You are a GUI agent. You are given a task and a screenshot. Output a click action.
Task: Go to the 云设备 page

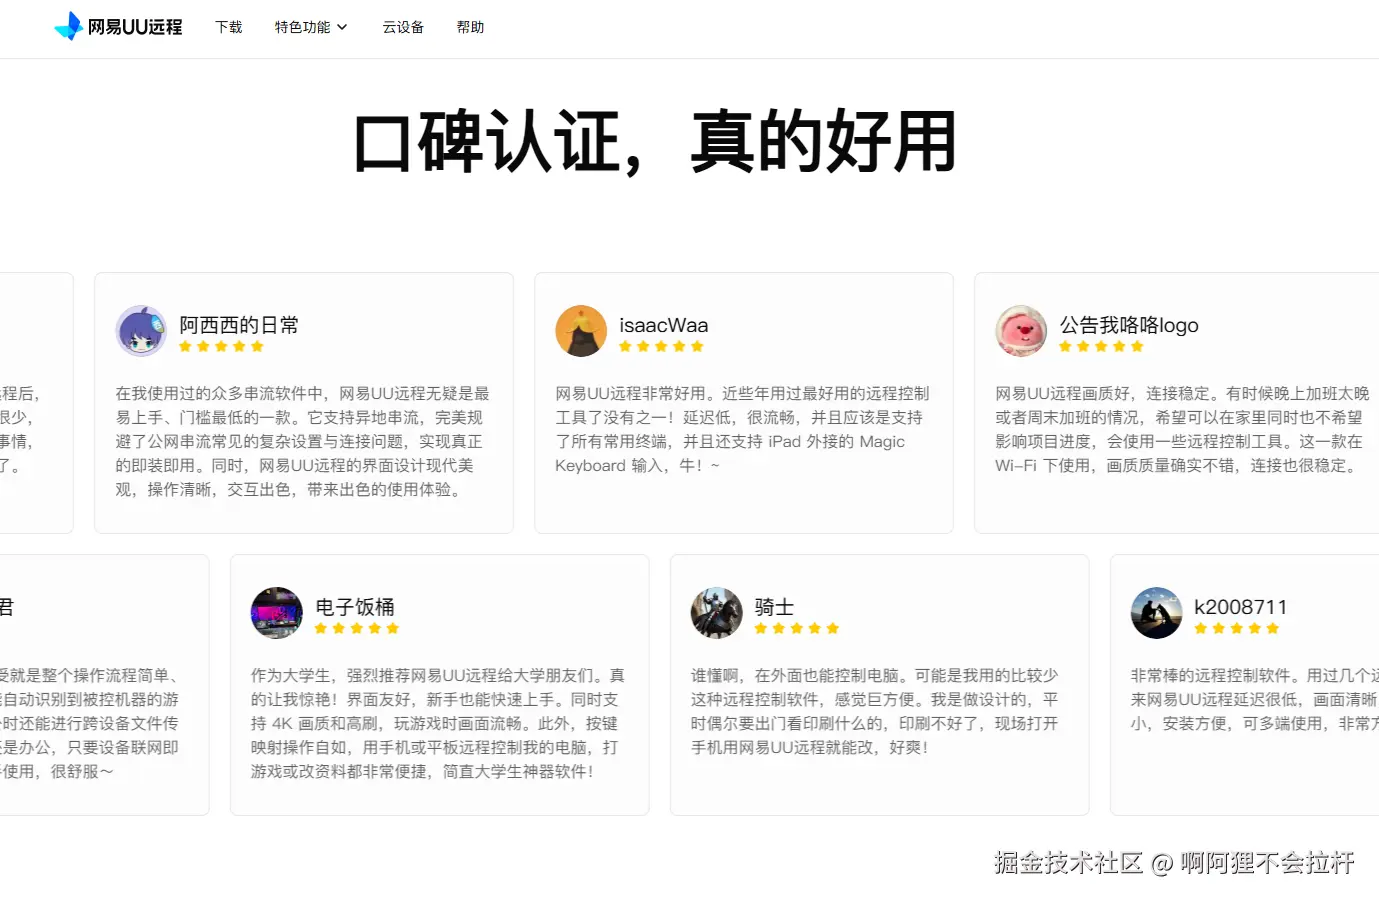tap(403, 27)
